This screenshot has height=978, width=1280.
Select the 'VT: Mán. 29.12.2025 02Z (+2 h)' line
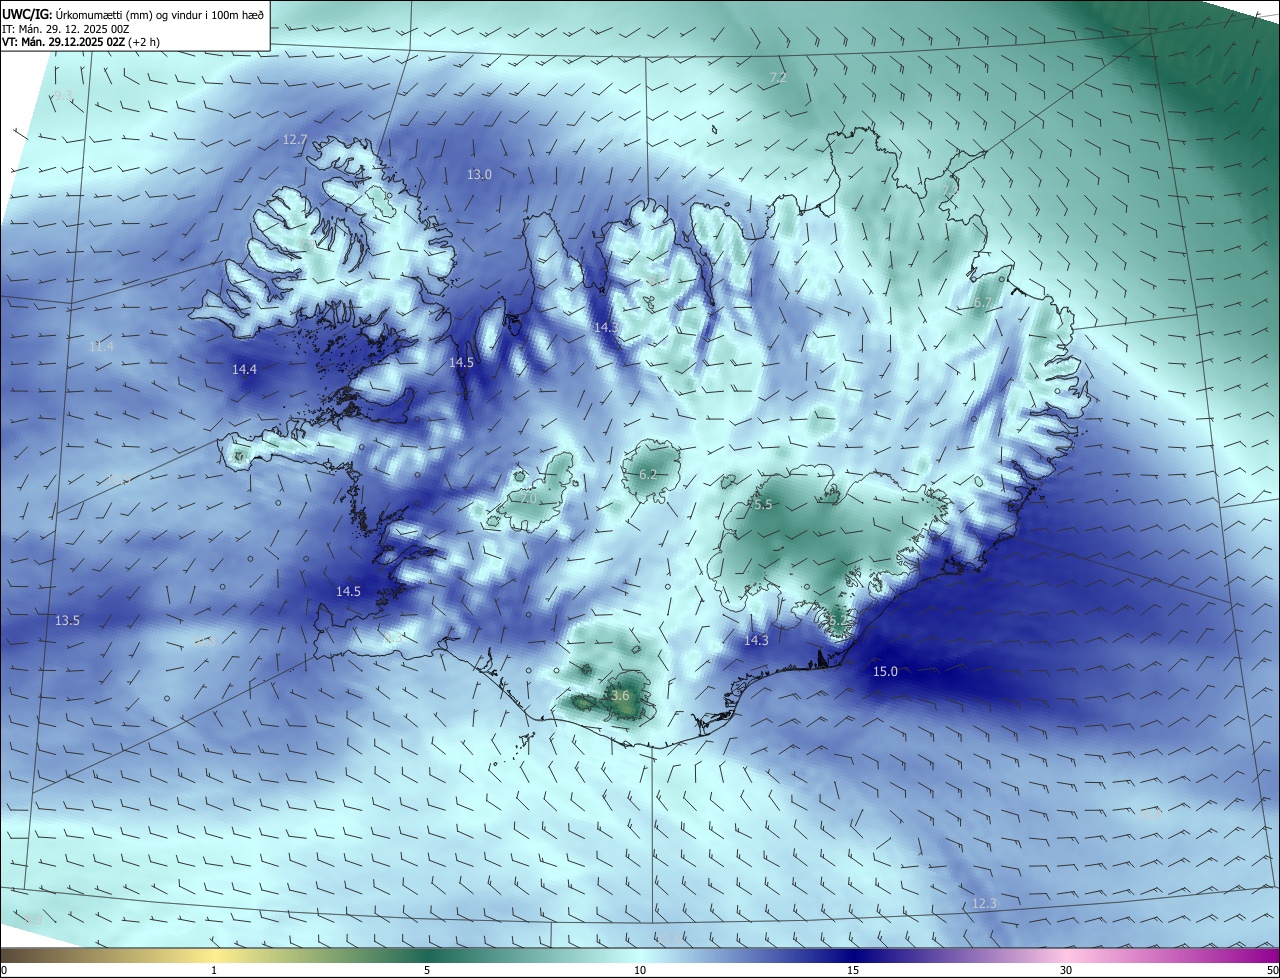[80, 42]
